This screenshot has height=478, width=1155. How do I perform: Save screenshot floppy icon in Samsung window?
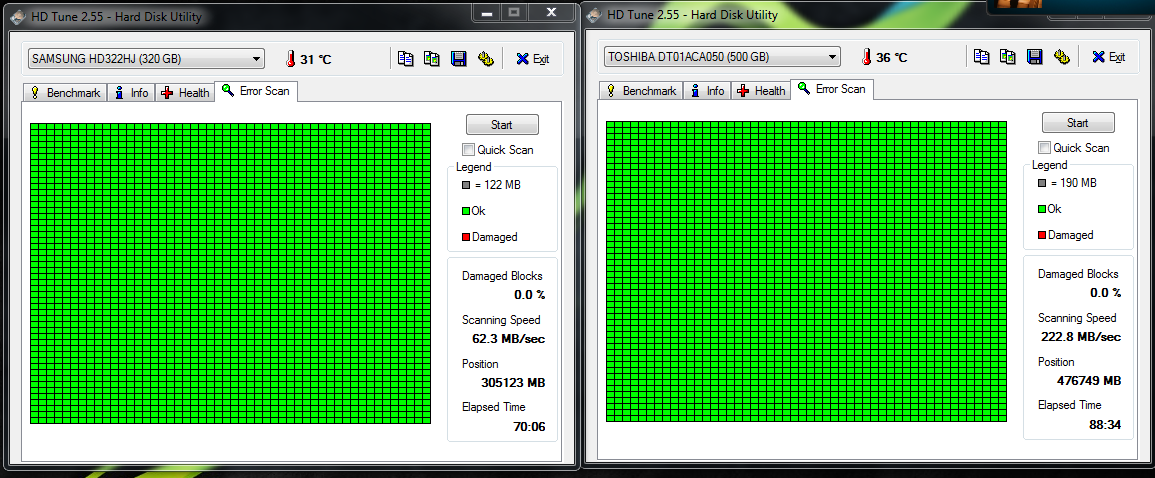[458, 59]
